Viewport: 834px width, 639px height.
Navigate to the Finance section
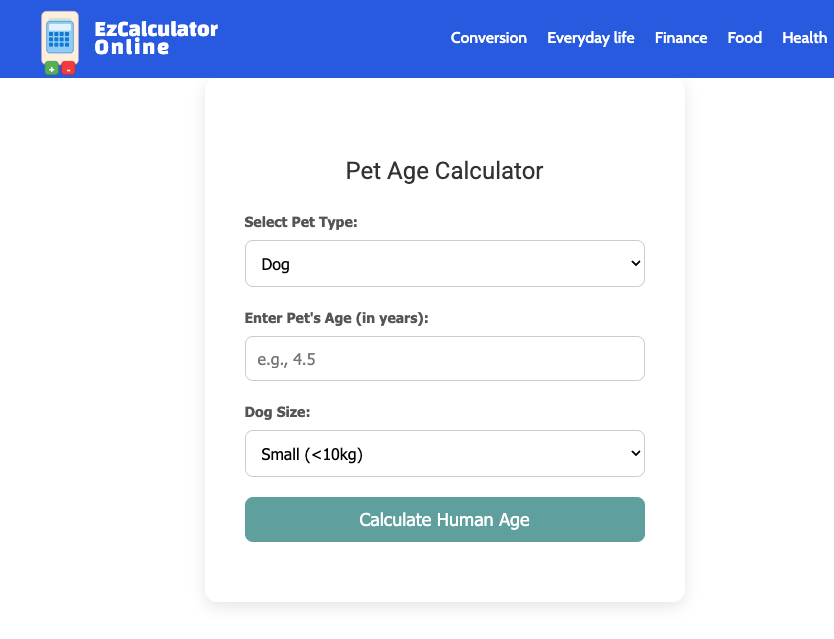(681, 38)
